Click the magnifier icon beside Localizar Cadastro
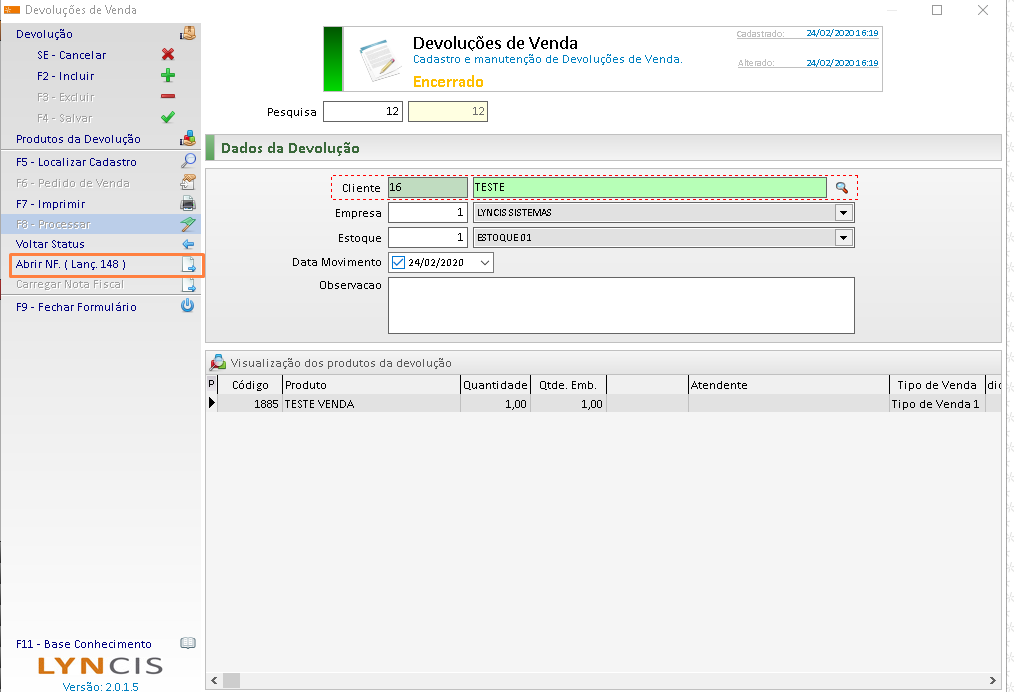 coord(187,162)
